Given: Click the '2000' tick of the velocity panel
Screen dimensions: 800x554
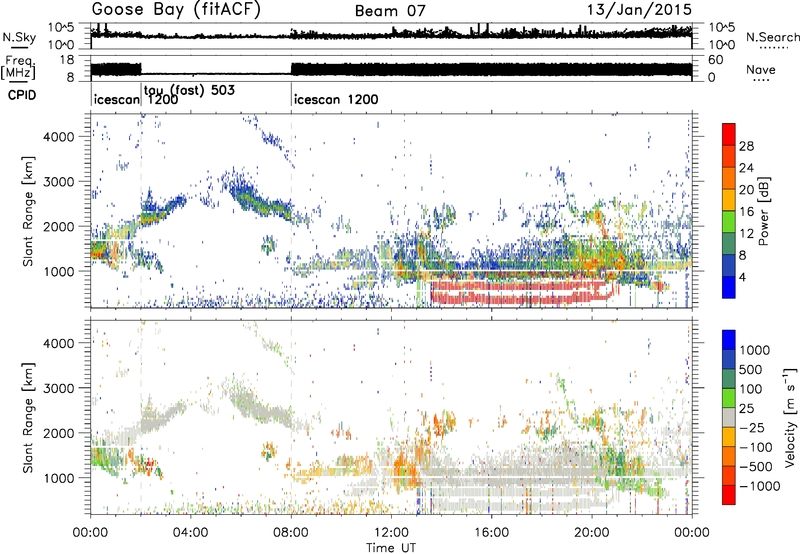Looking at the screenshot, I should pos(60,433).
